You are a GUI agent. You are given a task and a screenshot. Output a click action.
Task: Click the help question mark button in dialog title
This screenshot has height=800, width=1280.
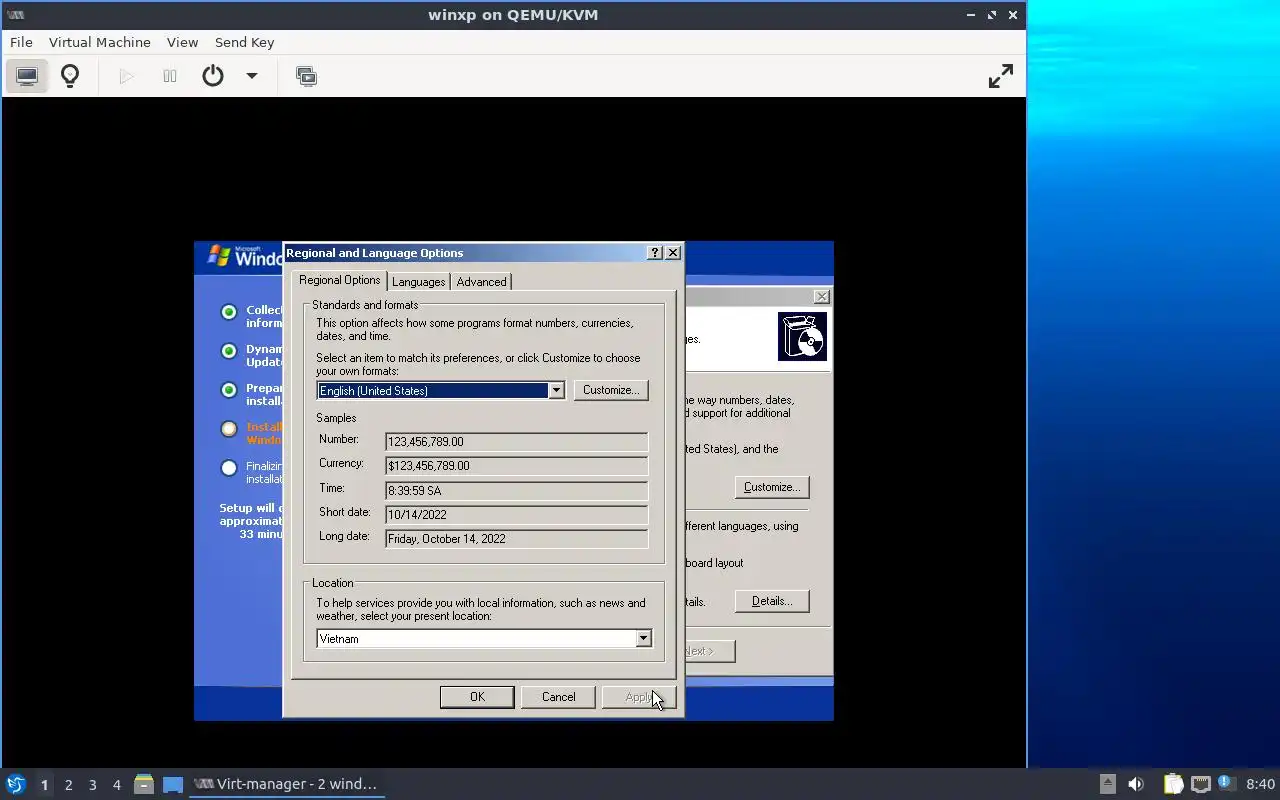654,253
